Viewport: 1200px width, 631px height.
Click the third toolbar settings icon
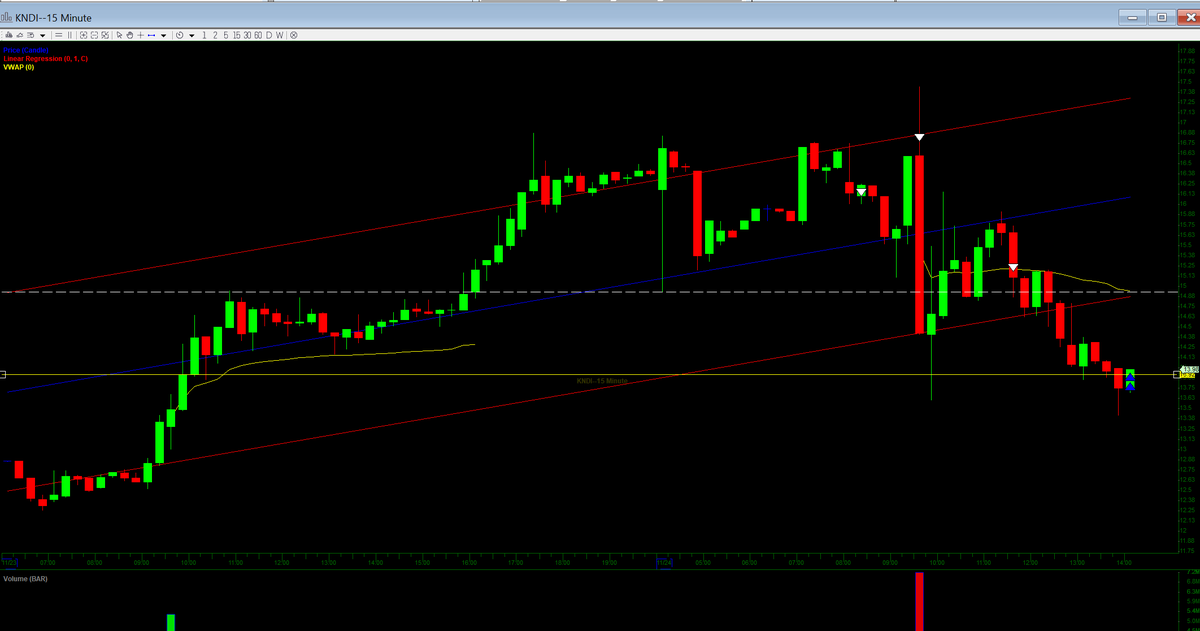[31, 35]
